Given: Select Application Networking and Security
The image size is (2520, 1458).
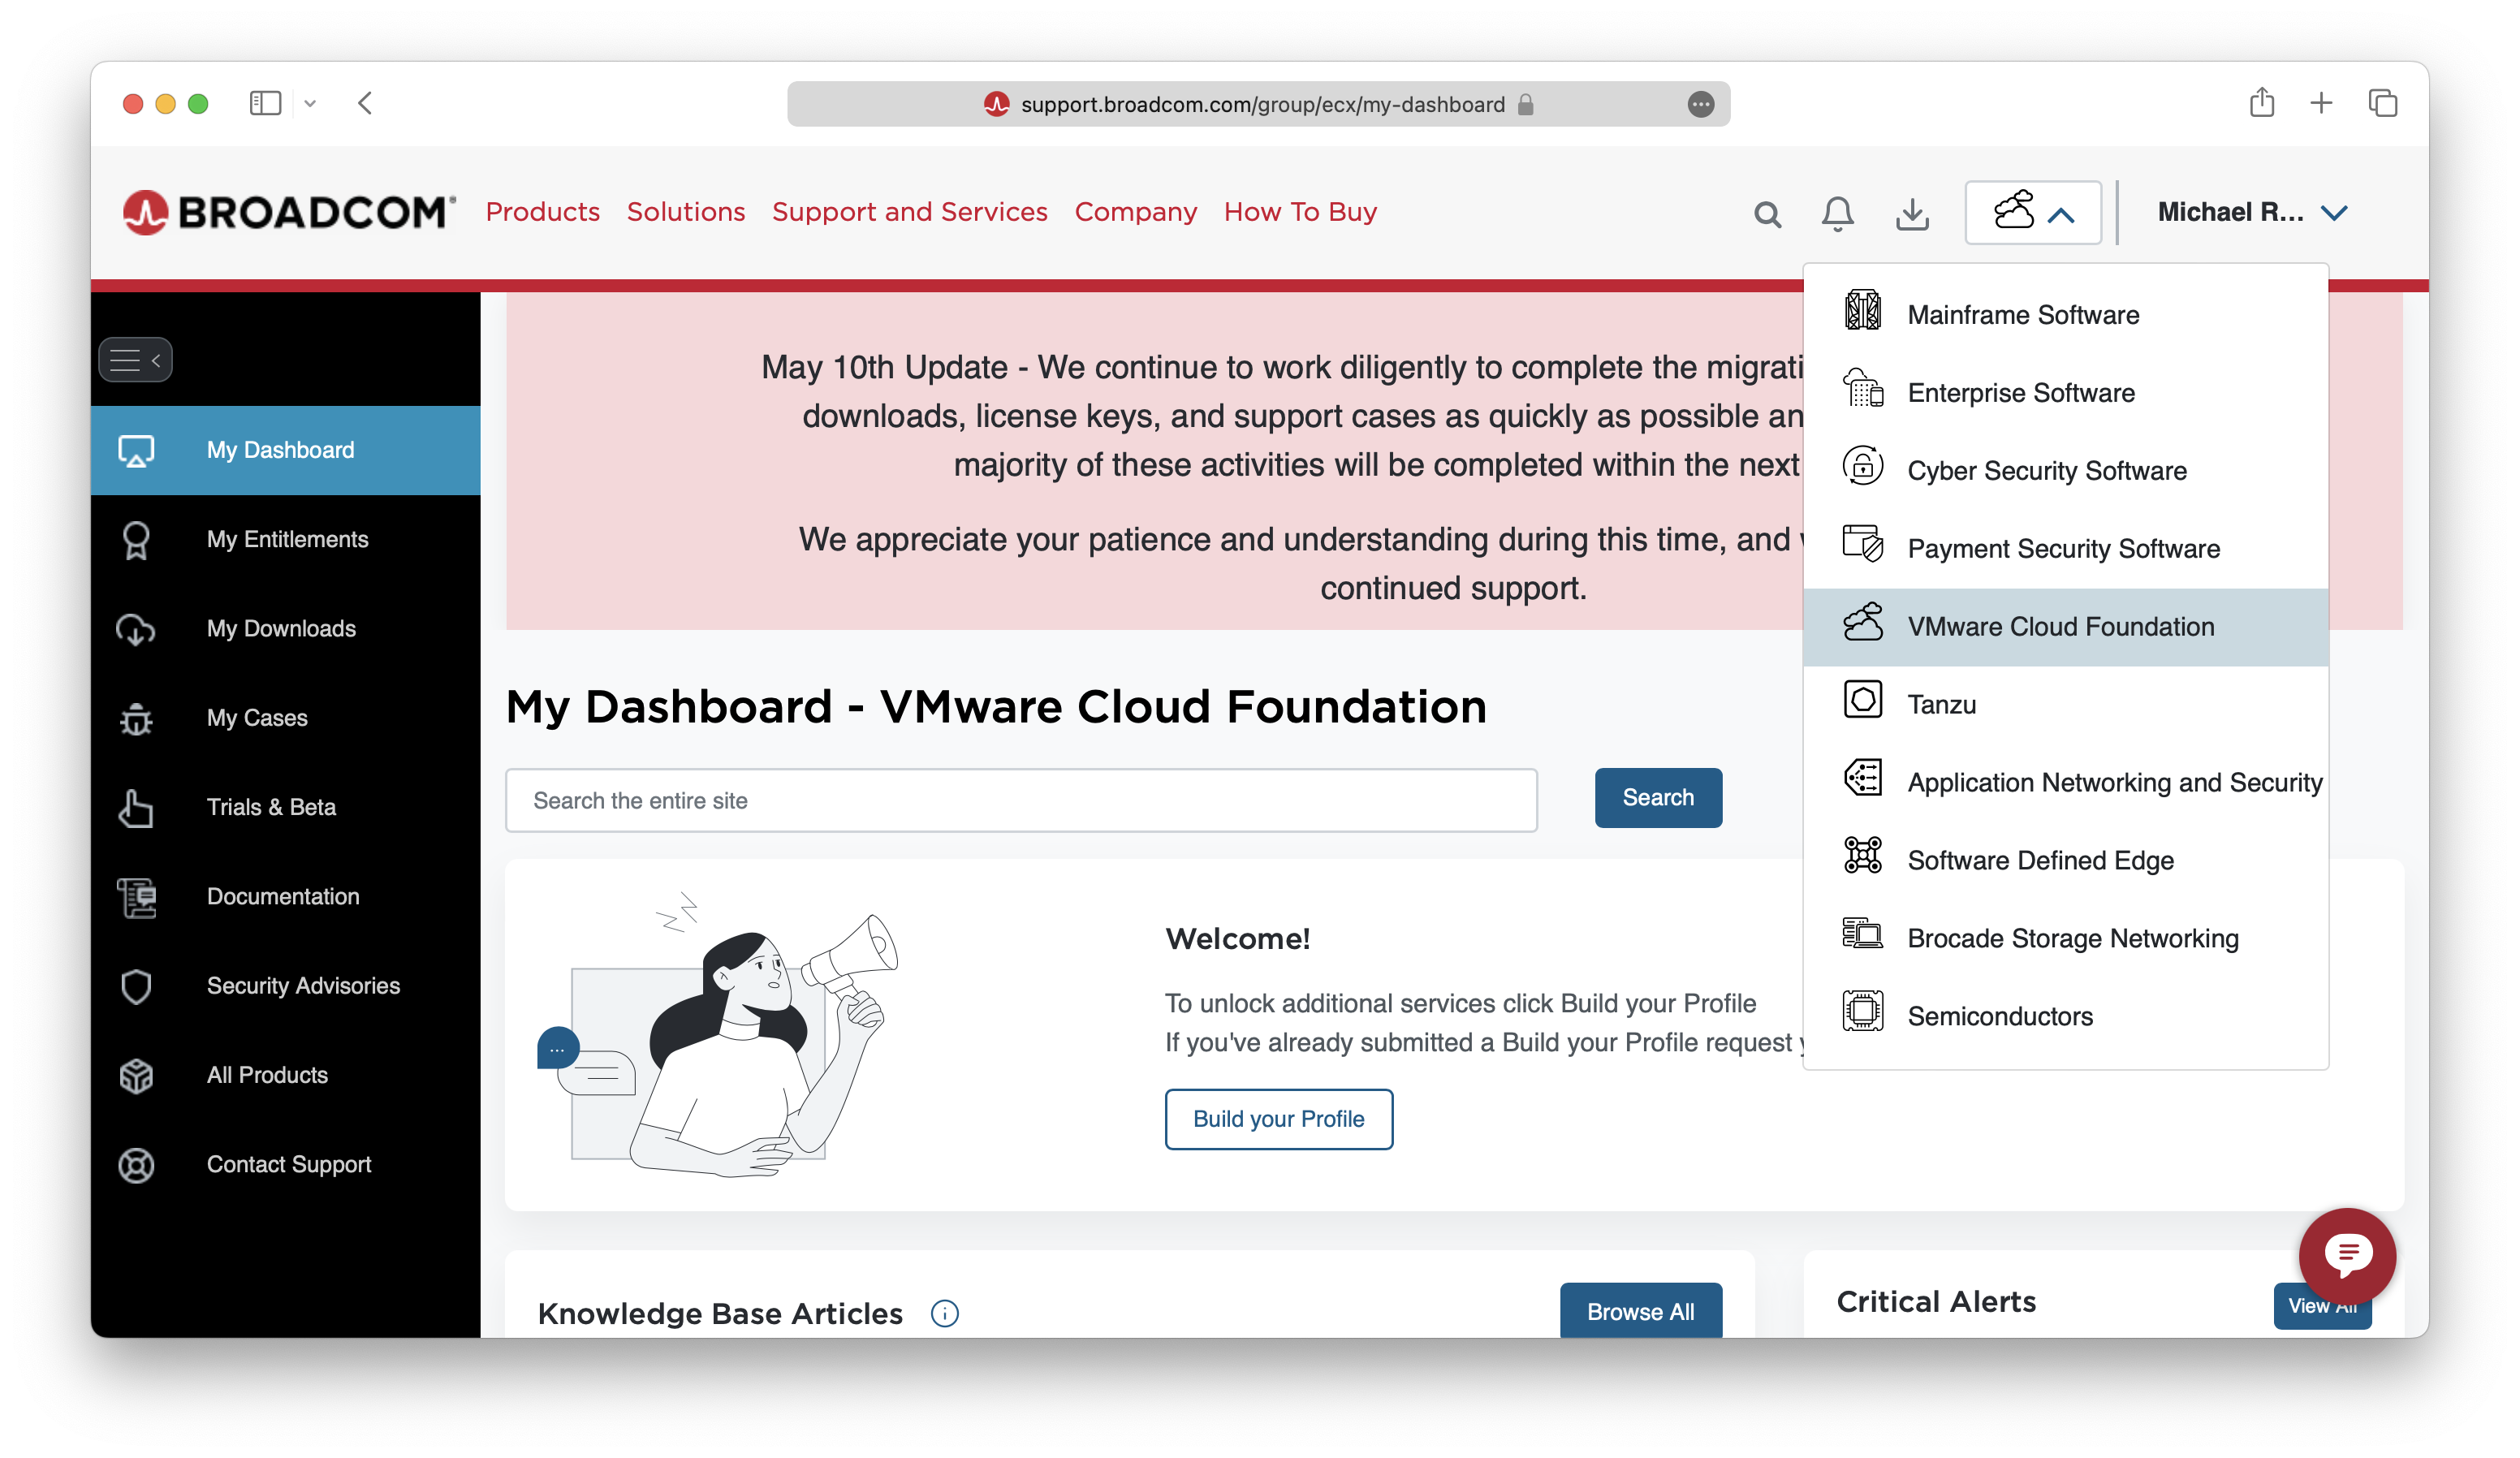Looking at the screenshot, I should pyautogui.click(x=2065, y=783).
